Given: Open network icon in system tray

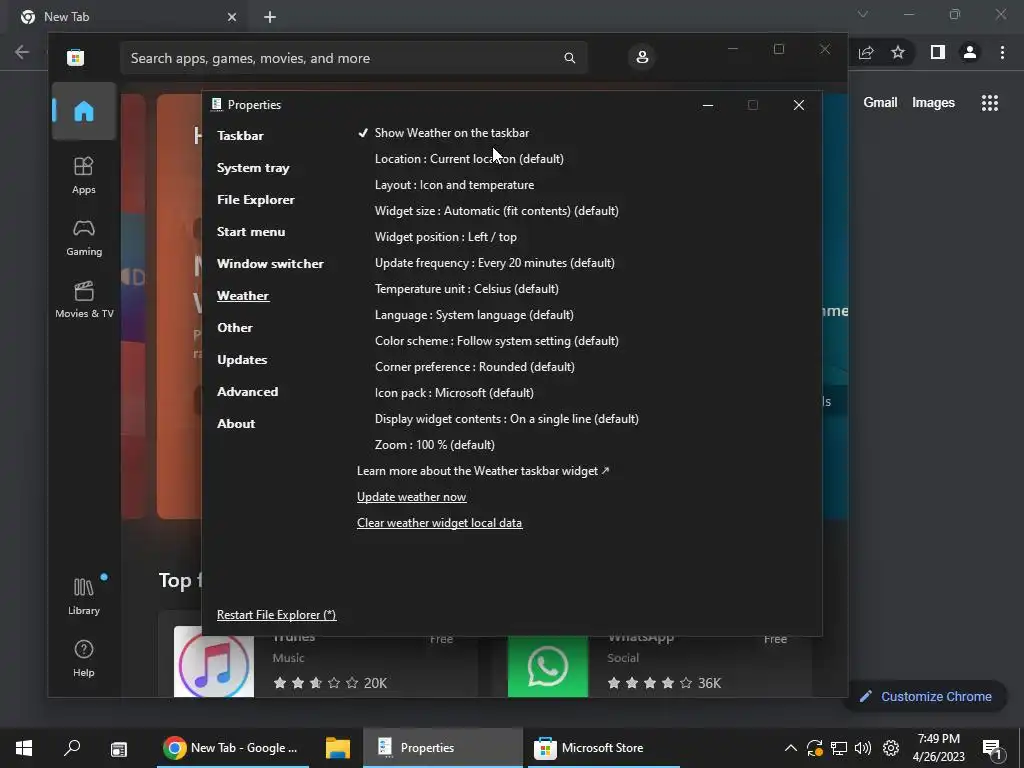Looking at the screenshot, I should click(x=839, y=748).
